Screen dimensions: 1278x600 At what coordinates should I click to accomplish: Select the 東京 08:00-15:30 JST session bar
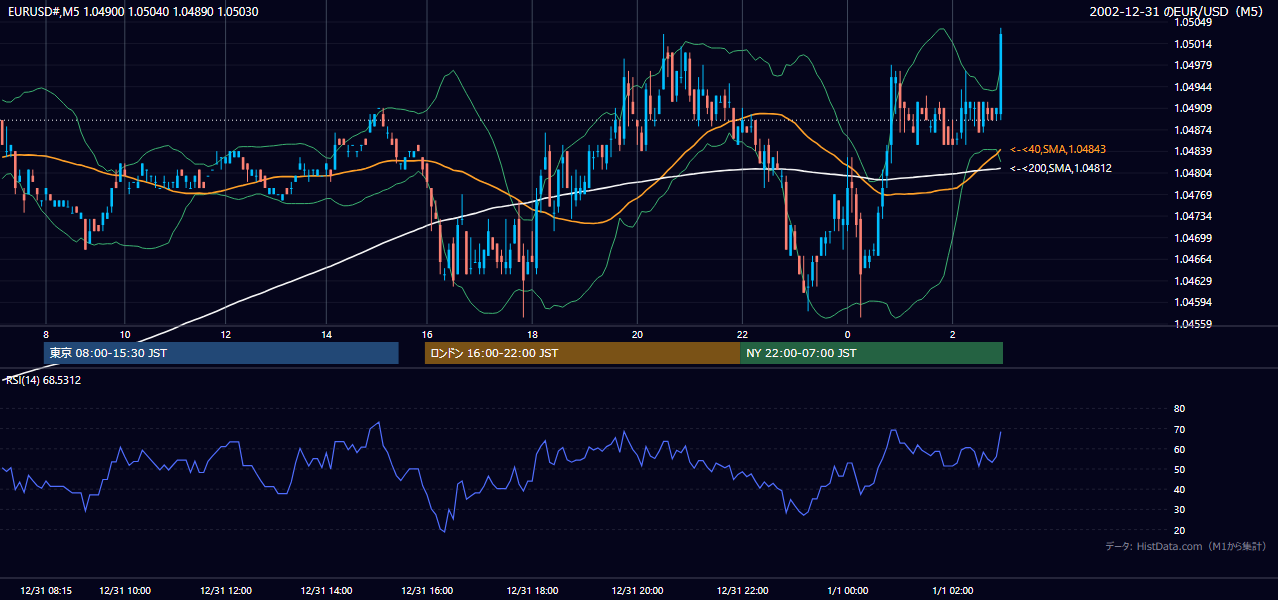221,353
